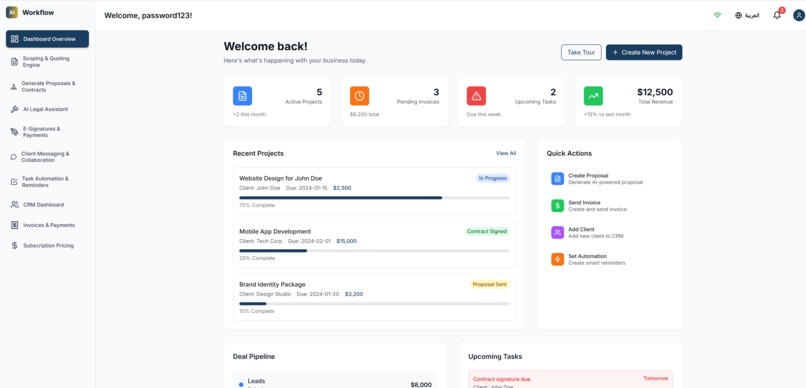
Task: Click the E-Signatures pen icon
Action: (x=14, y=132)
